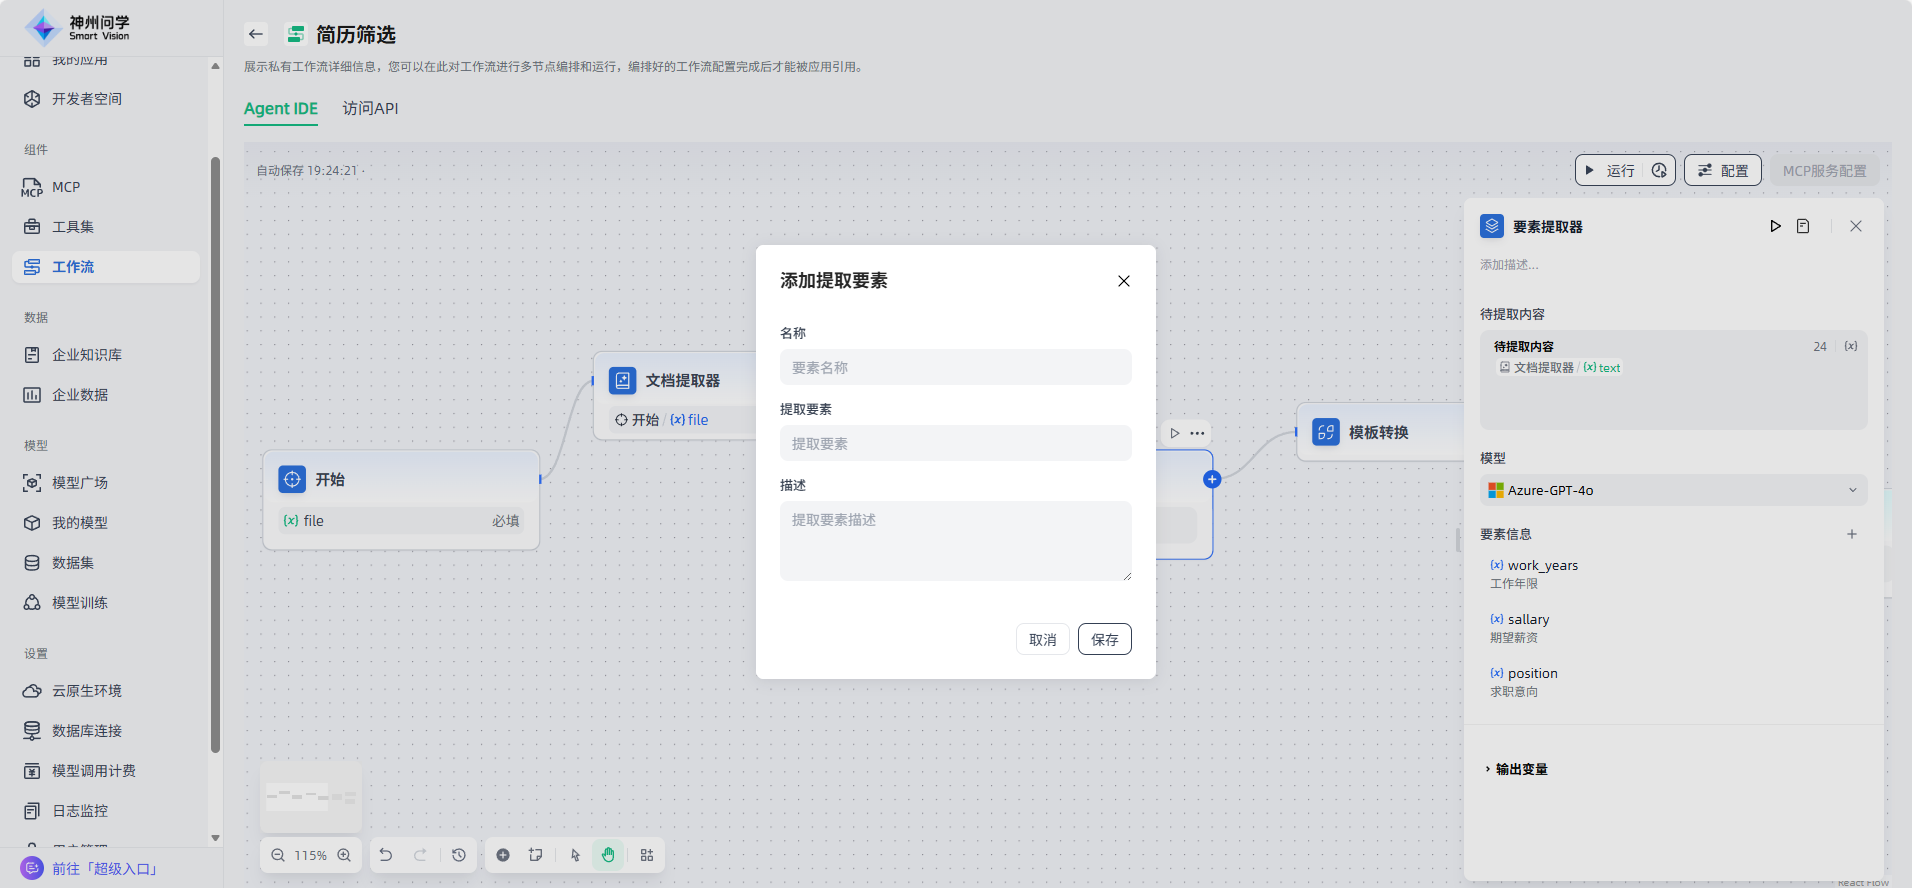
Task: Click the auto-layout grid icon
Action: point(647,855)
